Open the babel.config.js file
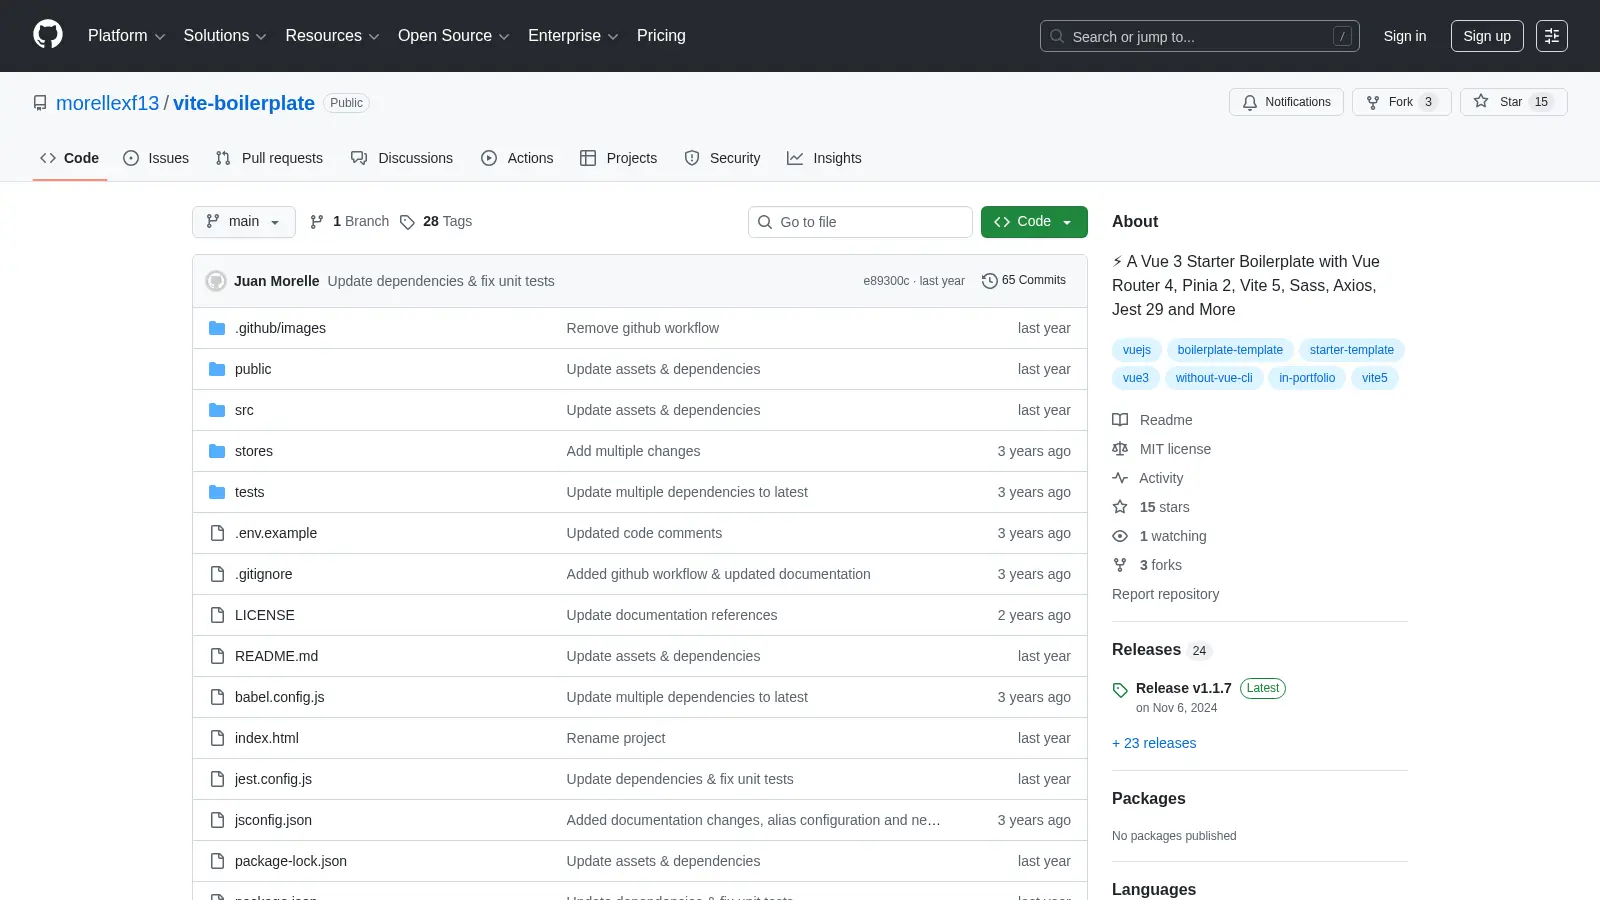1600x900 pixels. [x=279, y=697]
